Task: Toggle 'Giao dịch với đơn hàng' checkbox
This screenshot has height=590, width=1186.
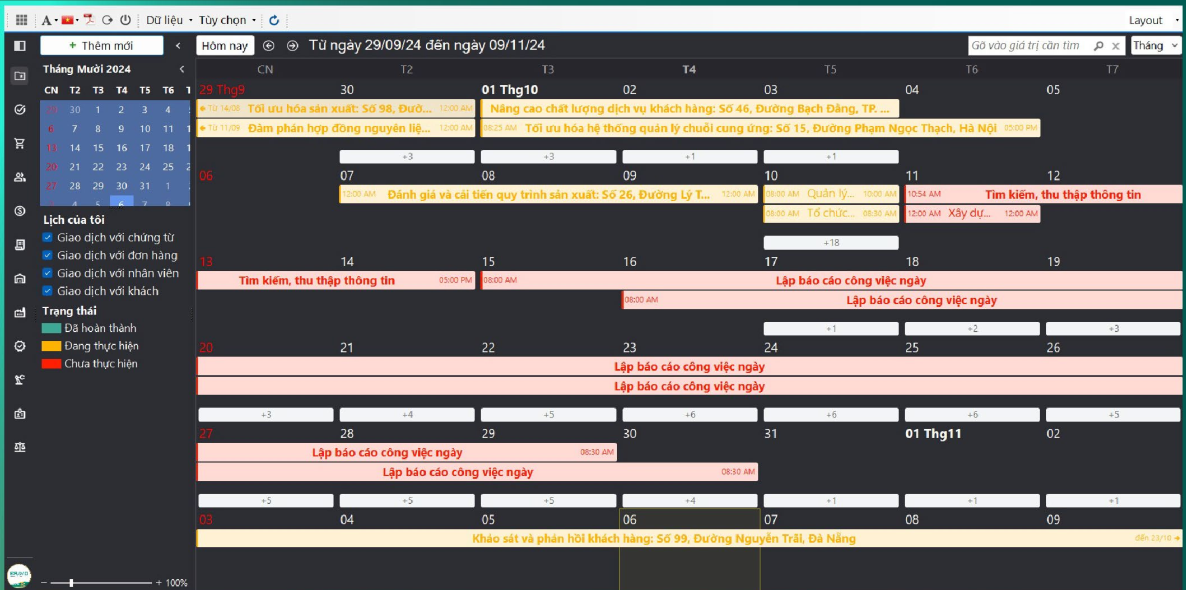Action: tap(48, 256)
